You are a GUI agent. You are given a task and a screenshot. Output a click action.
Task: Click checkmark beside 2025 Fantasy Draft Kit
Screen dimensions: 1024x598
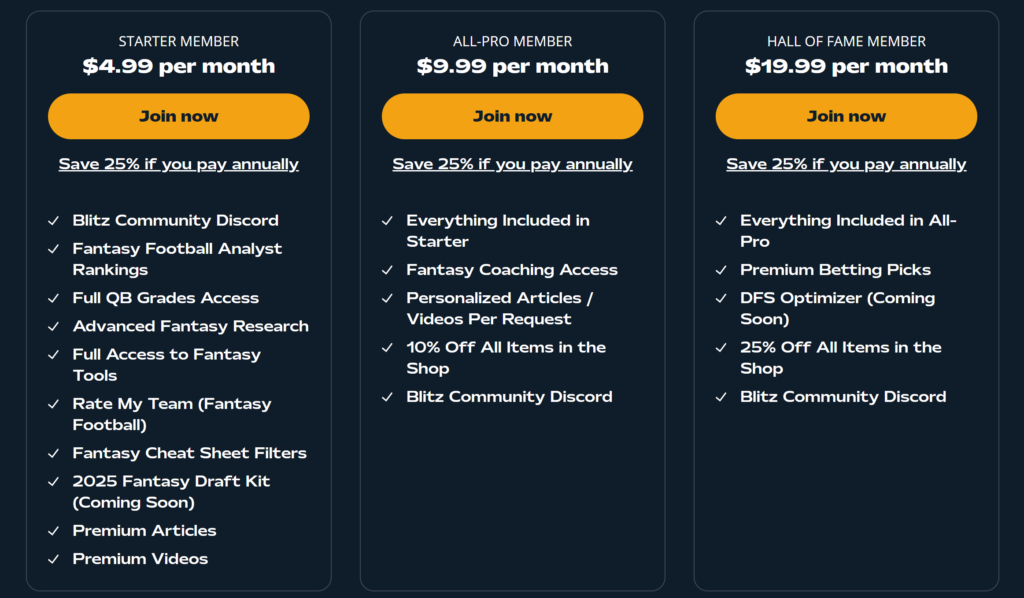(x=53, y=481)
